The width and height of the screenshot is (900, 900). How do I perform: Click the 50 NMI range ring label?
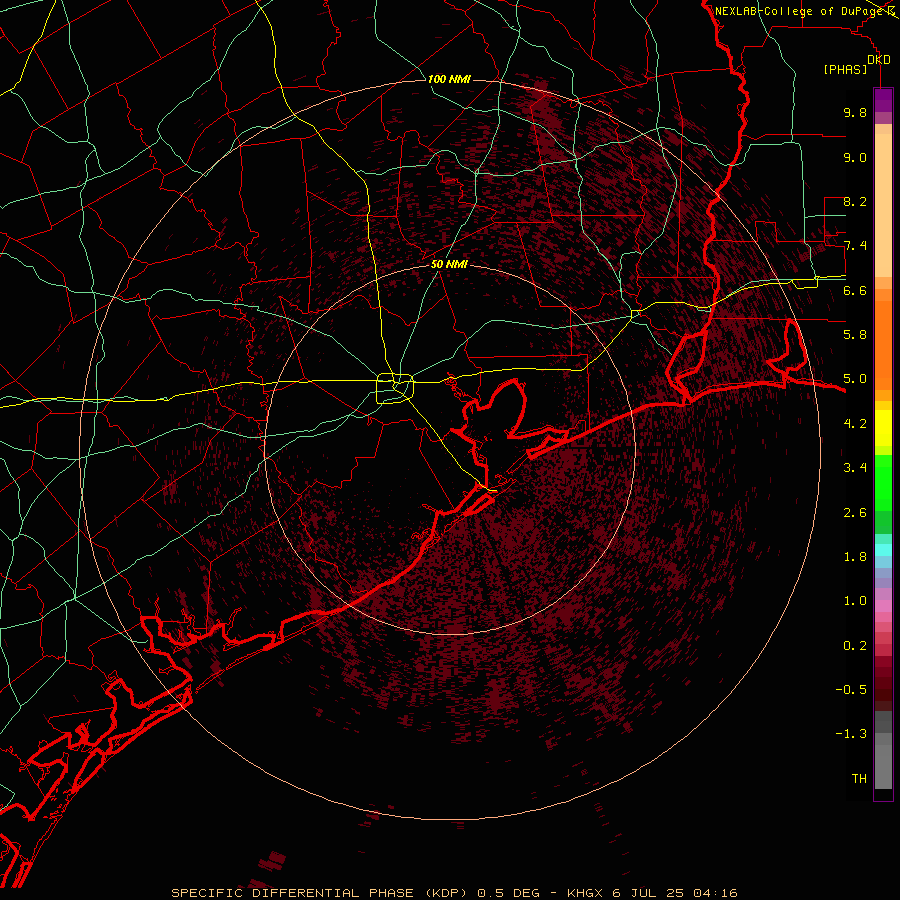(449, 264)
